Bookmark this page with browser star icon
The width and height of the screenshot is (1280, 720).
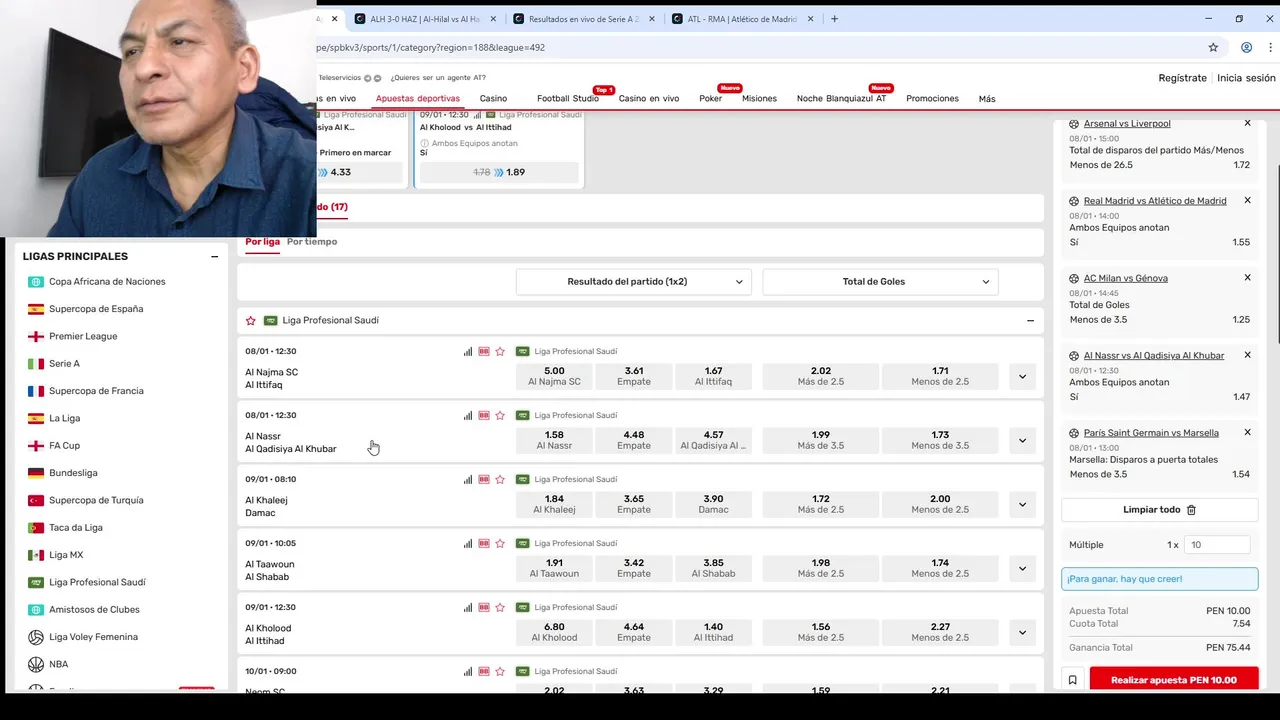[x=1213, y=47]
